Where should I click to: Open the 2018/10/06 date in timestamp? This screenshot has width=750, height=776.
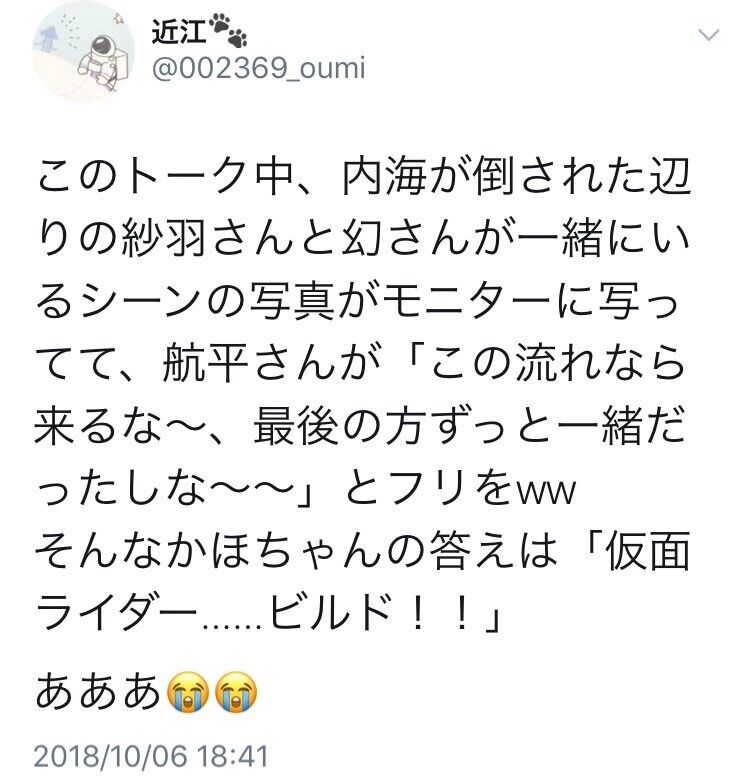click(110, 756)
